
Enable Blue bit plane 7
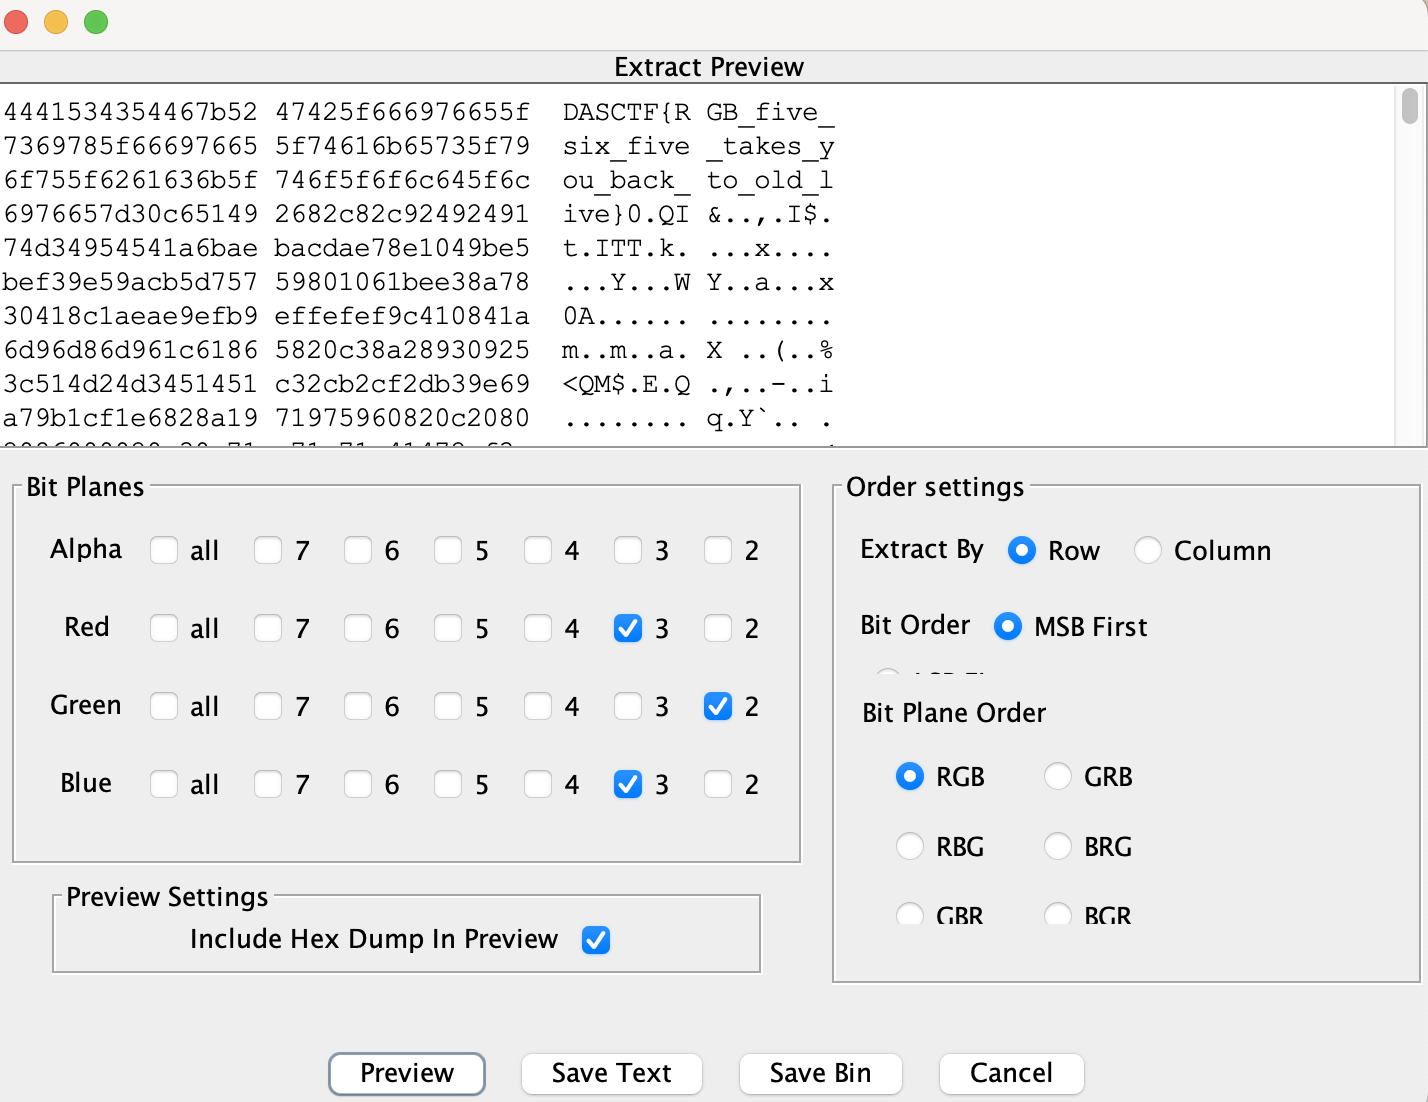[x=268, y=784]
